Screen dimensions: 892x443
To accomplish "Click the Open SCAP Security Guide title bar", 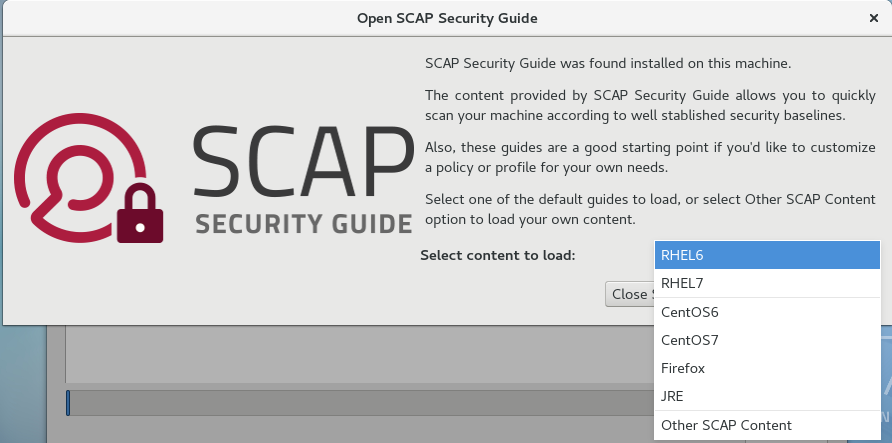I will pos(447,18).
